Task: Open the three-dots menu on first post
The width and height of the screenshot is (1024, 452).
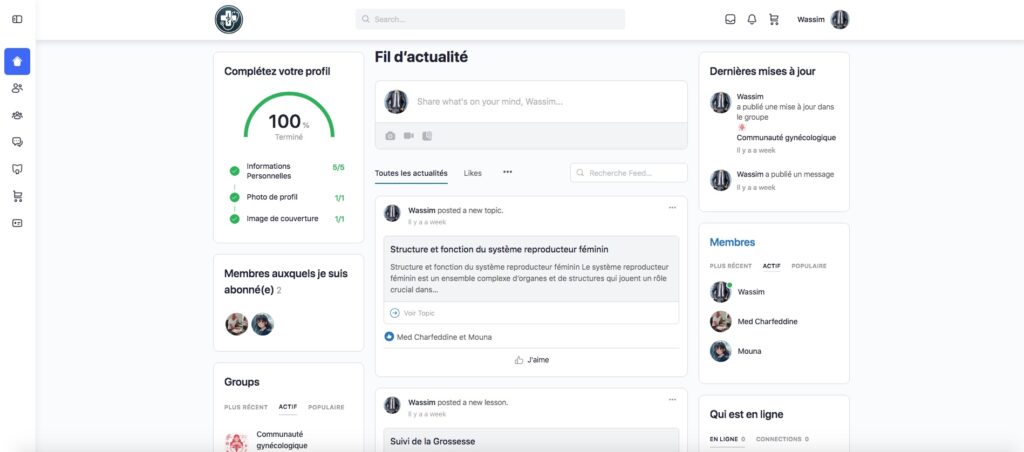Action: pyautogui.click(x=672, y=207)
